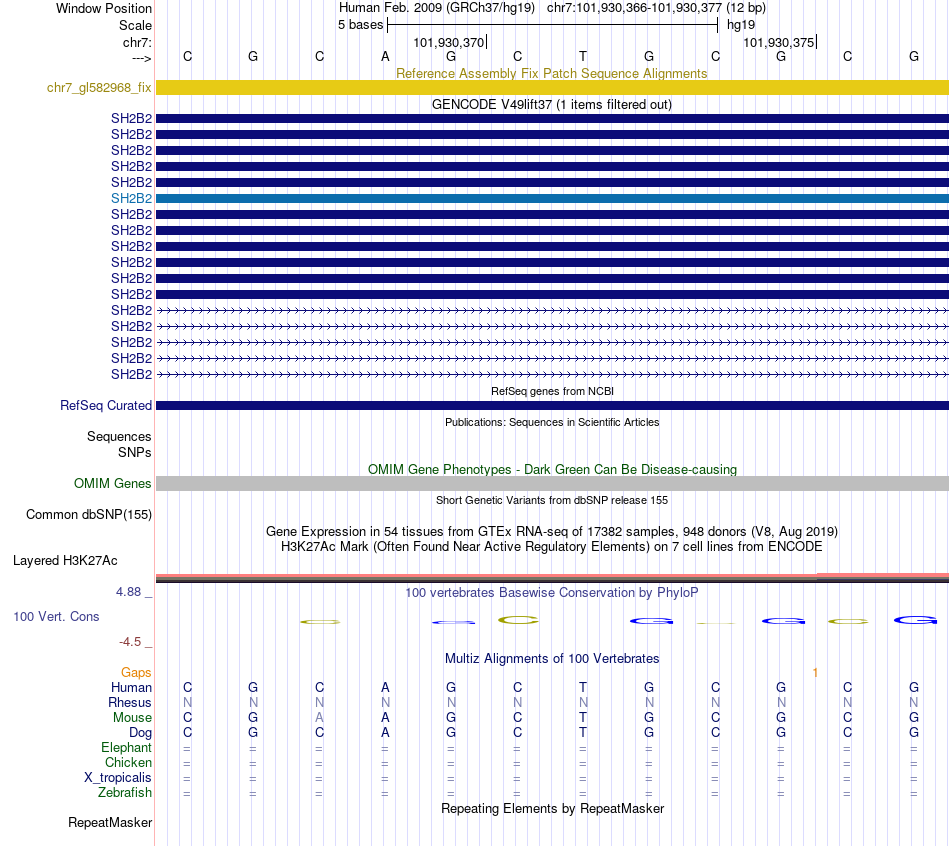Open 'Multiz Alignments of 100 Vertebrates' title
Image resolution: width=950 pixels, height=846 pixels.
pyautogui.click(x=552, y=659)
